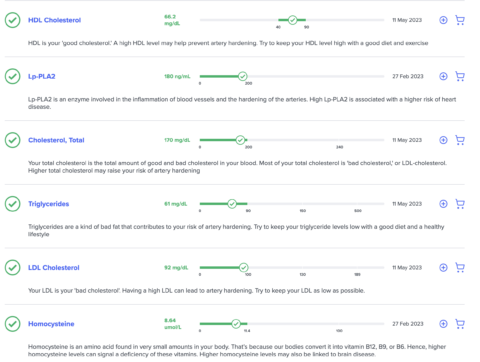Image resolution: width=480 pixels, height=362 pixels.
Task: Click the Triglycerides range slider marker
Action: [232, 204]
